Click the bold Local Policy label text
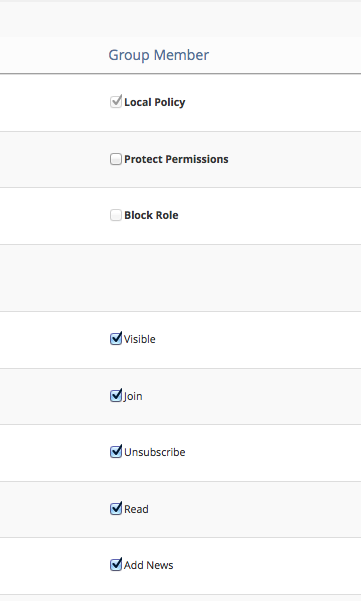Screen dimensions: 361x601 coord(154,102)
